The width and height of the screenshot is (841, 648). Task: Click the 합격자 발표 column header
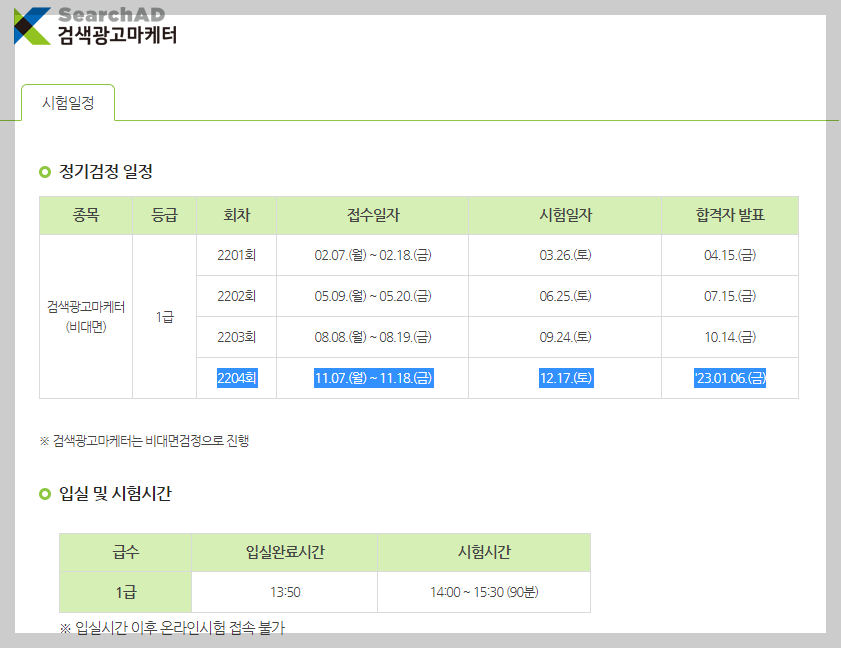pos(730,215)
